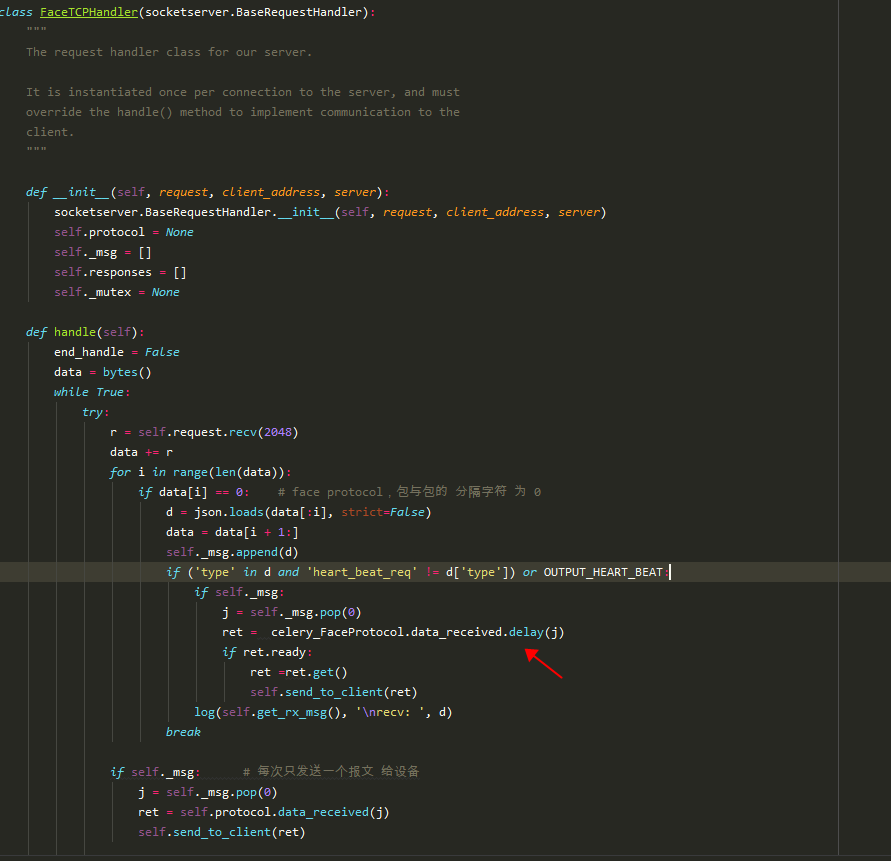Click the last self.send_to_client(ret) line
Viewport: 891px width, 861px height.
pos(222,832)
